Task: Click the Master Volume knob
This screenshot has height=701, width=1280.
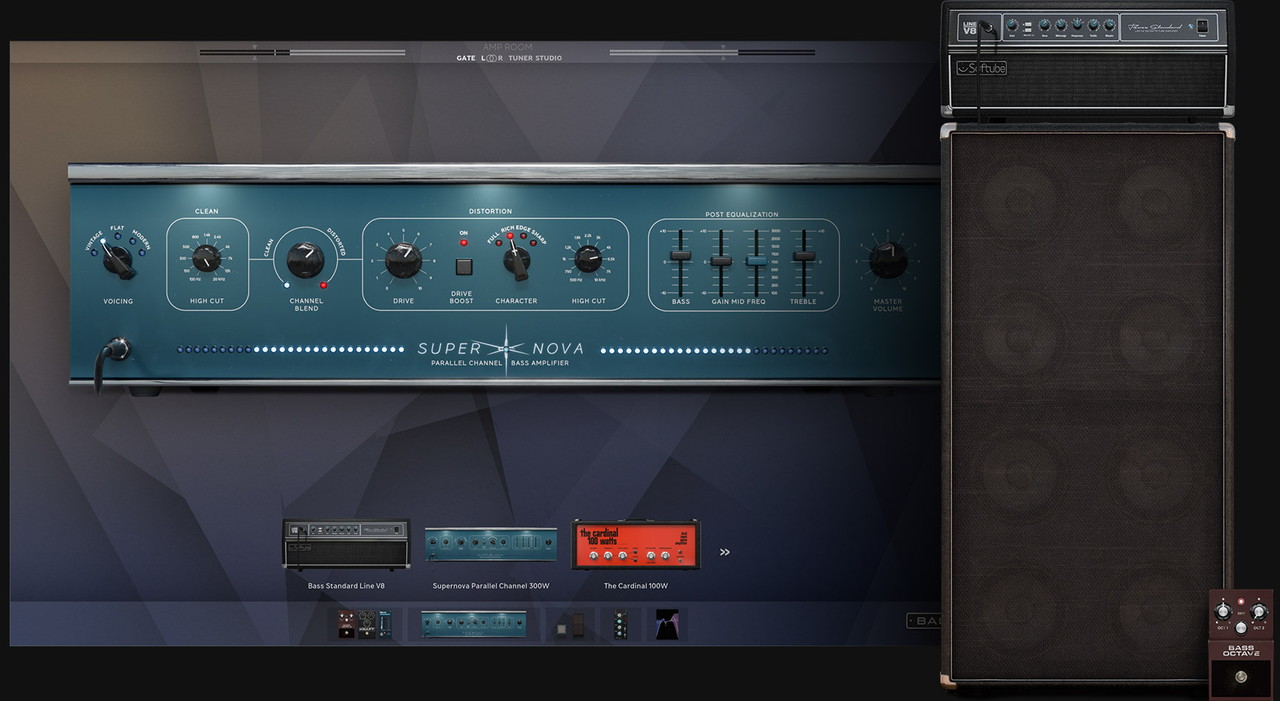Action: click(887, 260)
